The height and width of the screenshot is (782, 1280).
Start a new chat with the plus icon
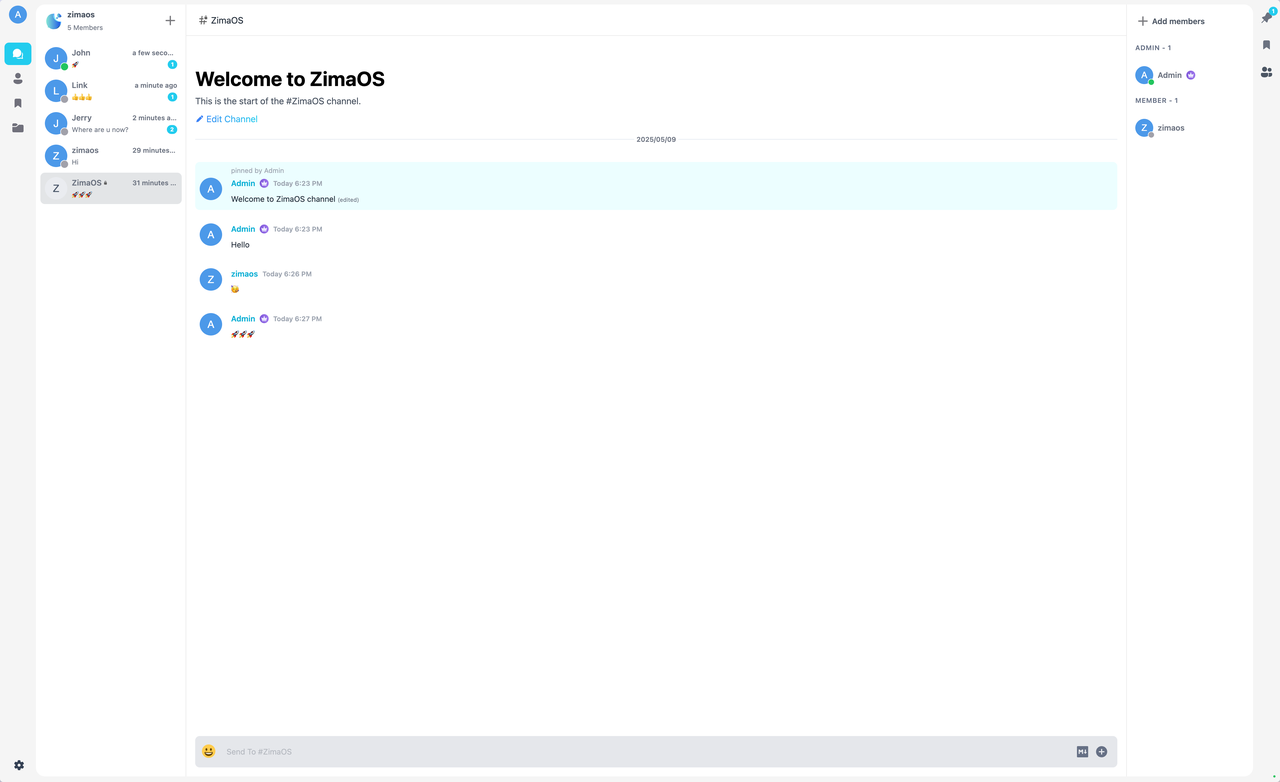pyautogui.click(x=170, y=20)
